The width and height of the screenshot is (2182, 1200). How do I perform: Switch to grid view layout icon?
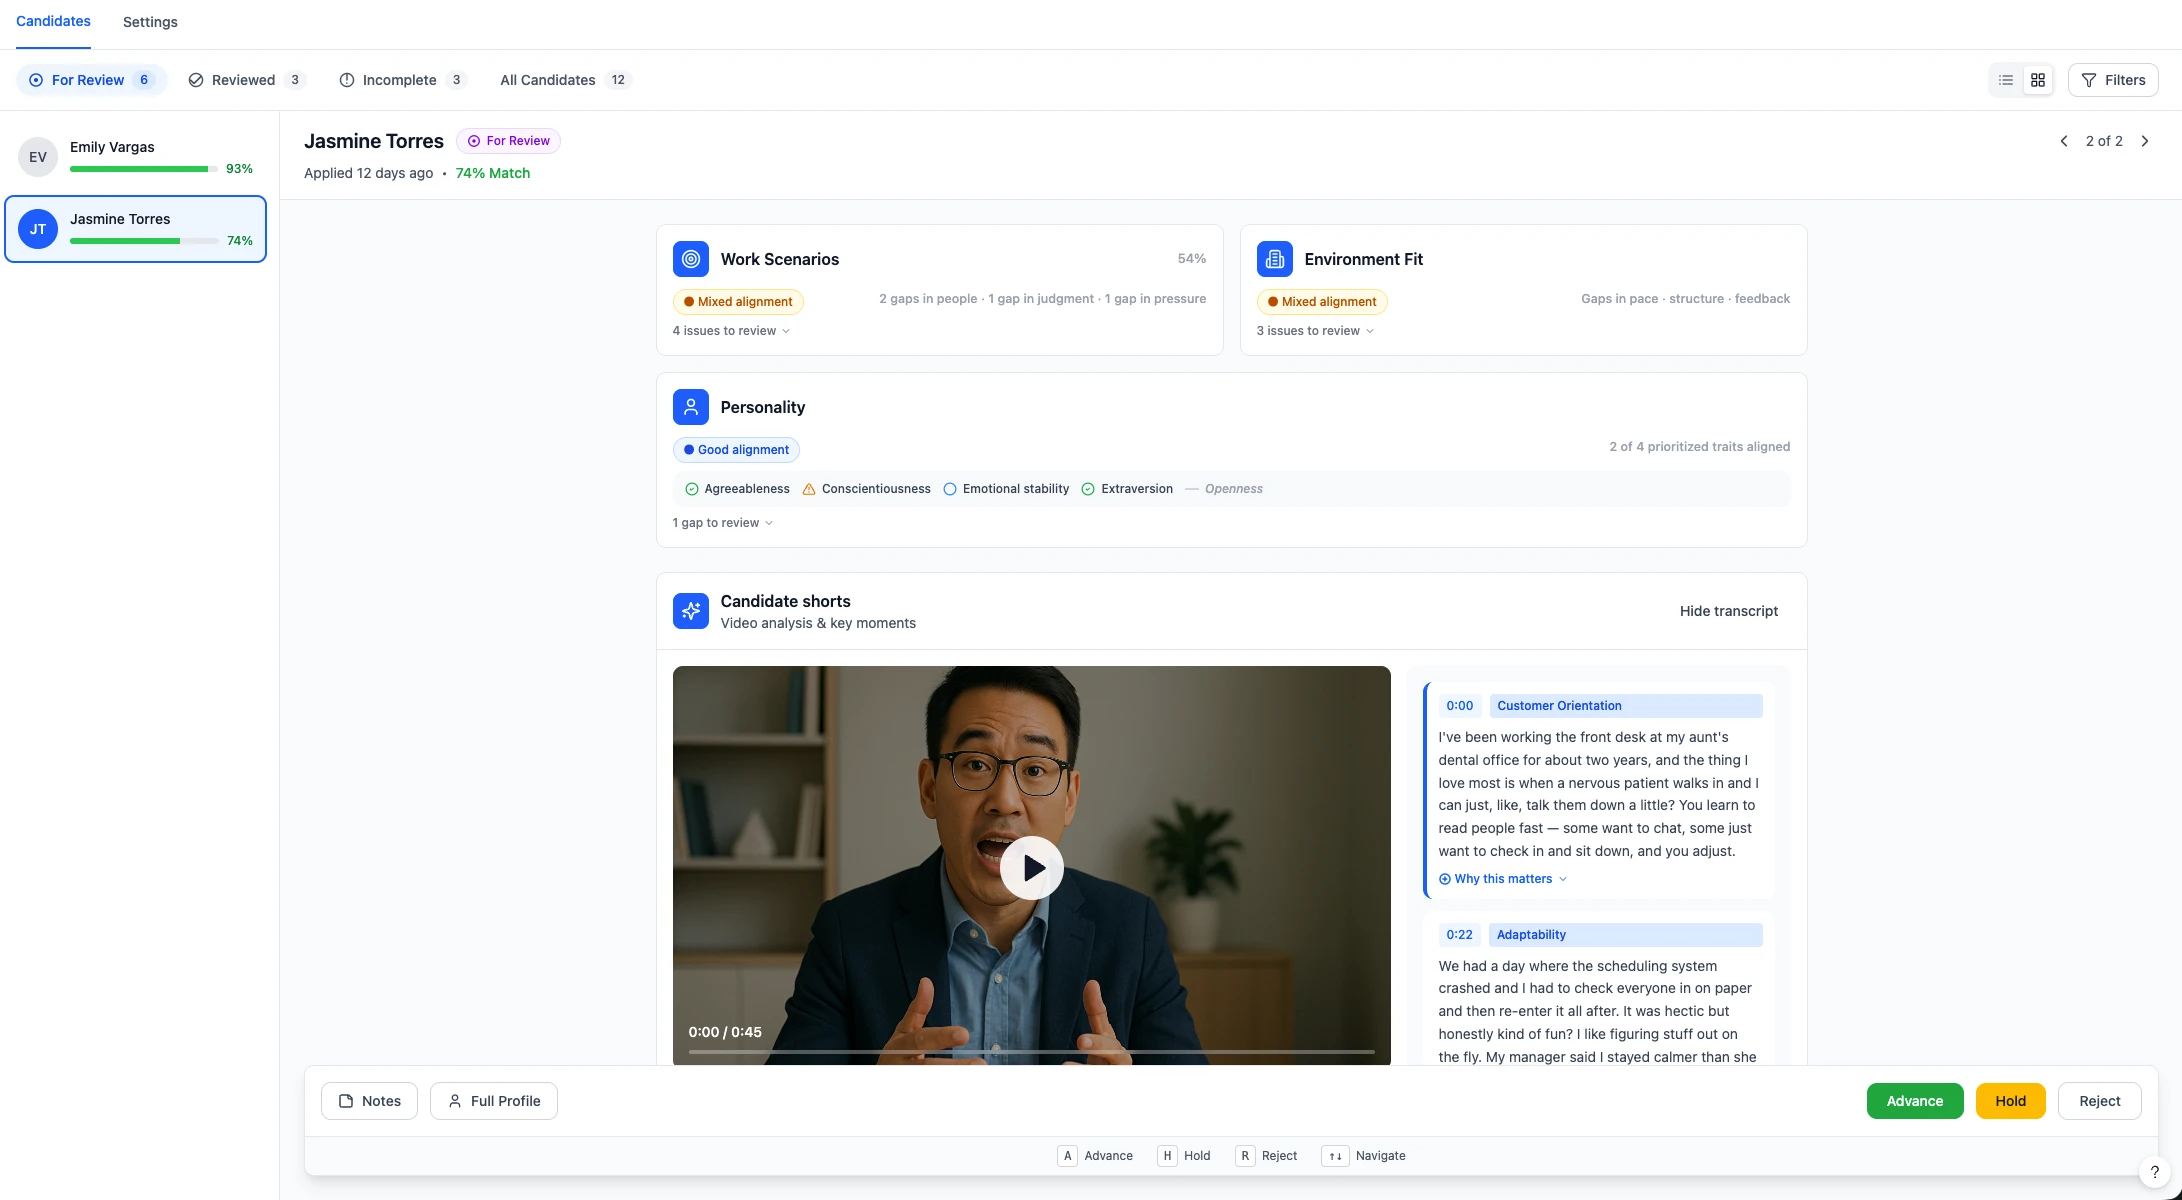(2037, 80)
